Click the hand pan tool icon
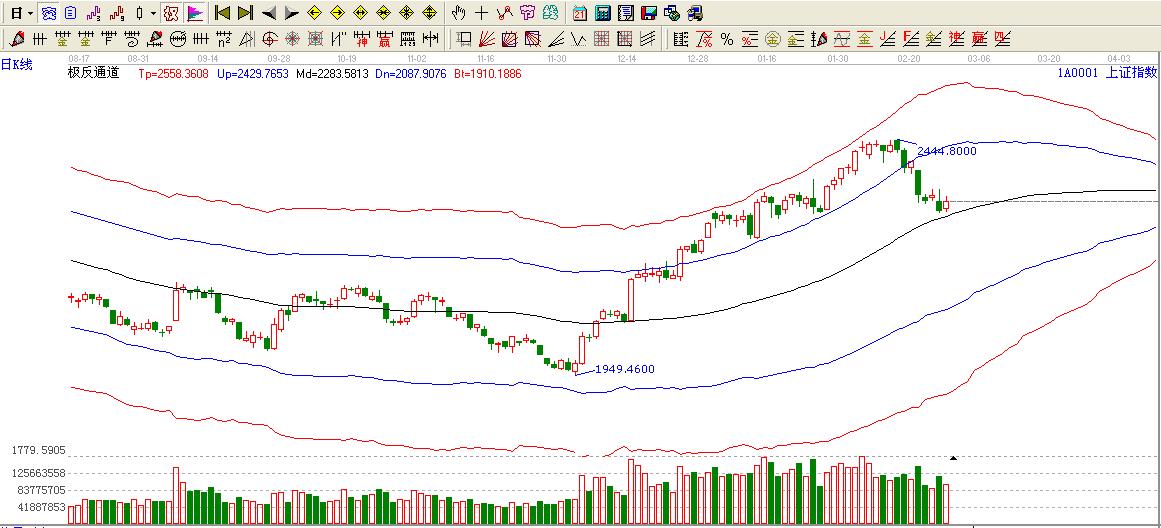The height and width of the screenshot is (528, 1161). 458,13
